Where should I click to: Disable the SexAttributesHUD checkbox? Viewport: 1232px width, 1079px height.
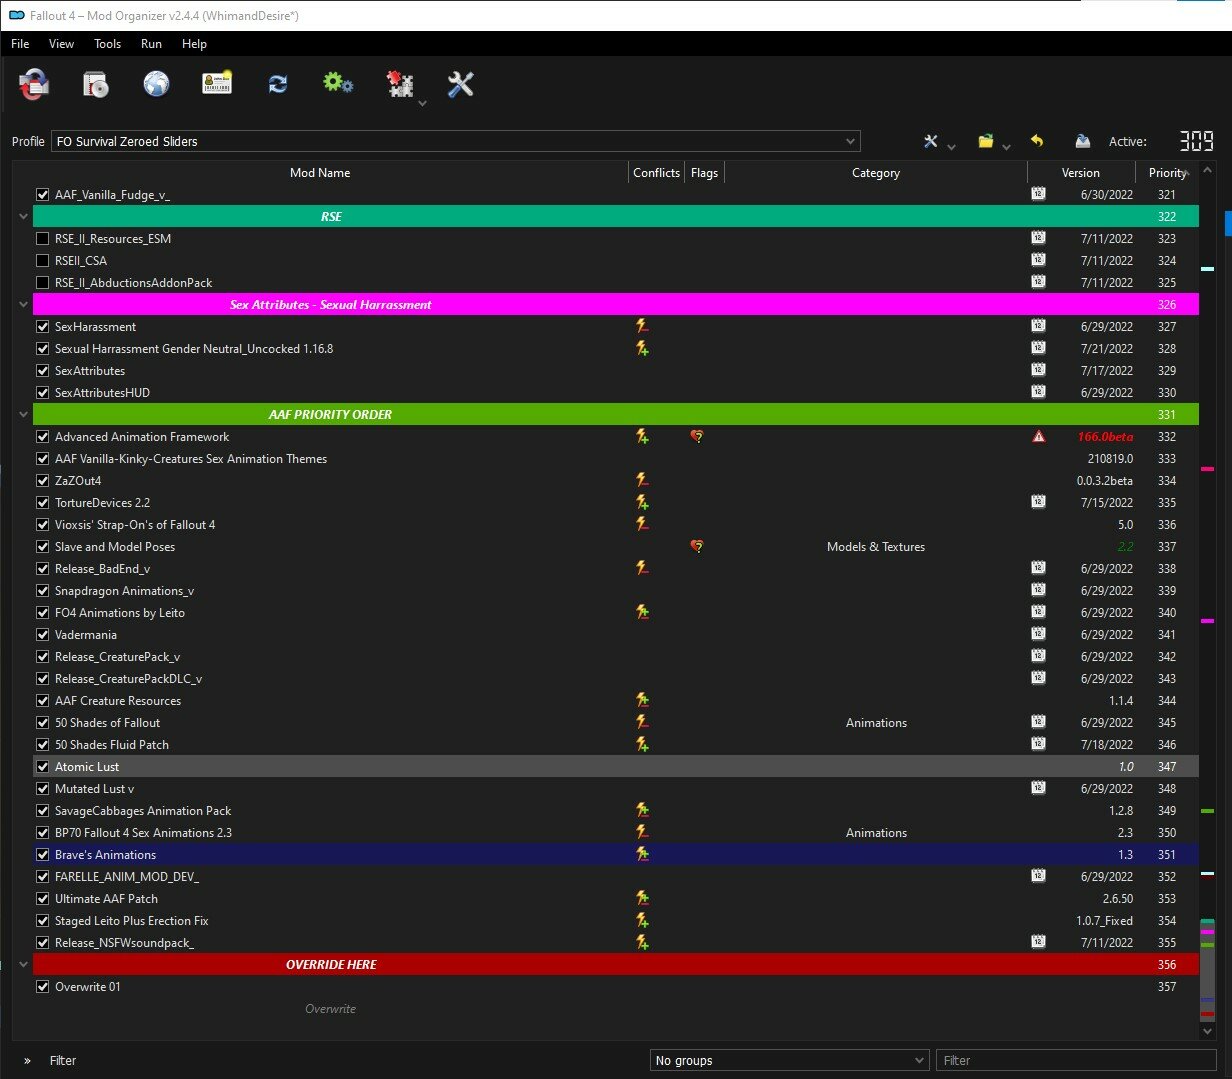[42, 392]
